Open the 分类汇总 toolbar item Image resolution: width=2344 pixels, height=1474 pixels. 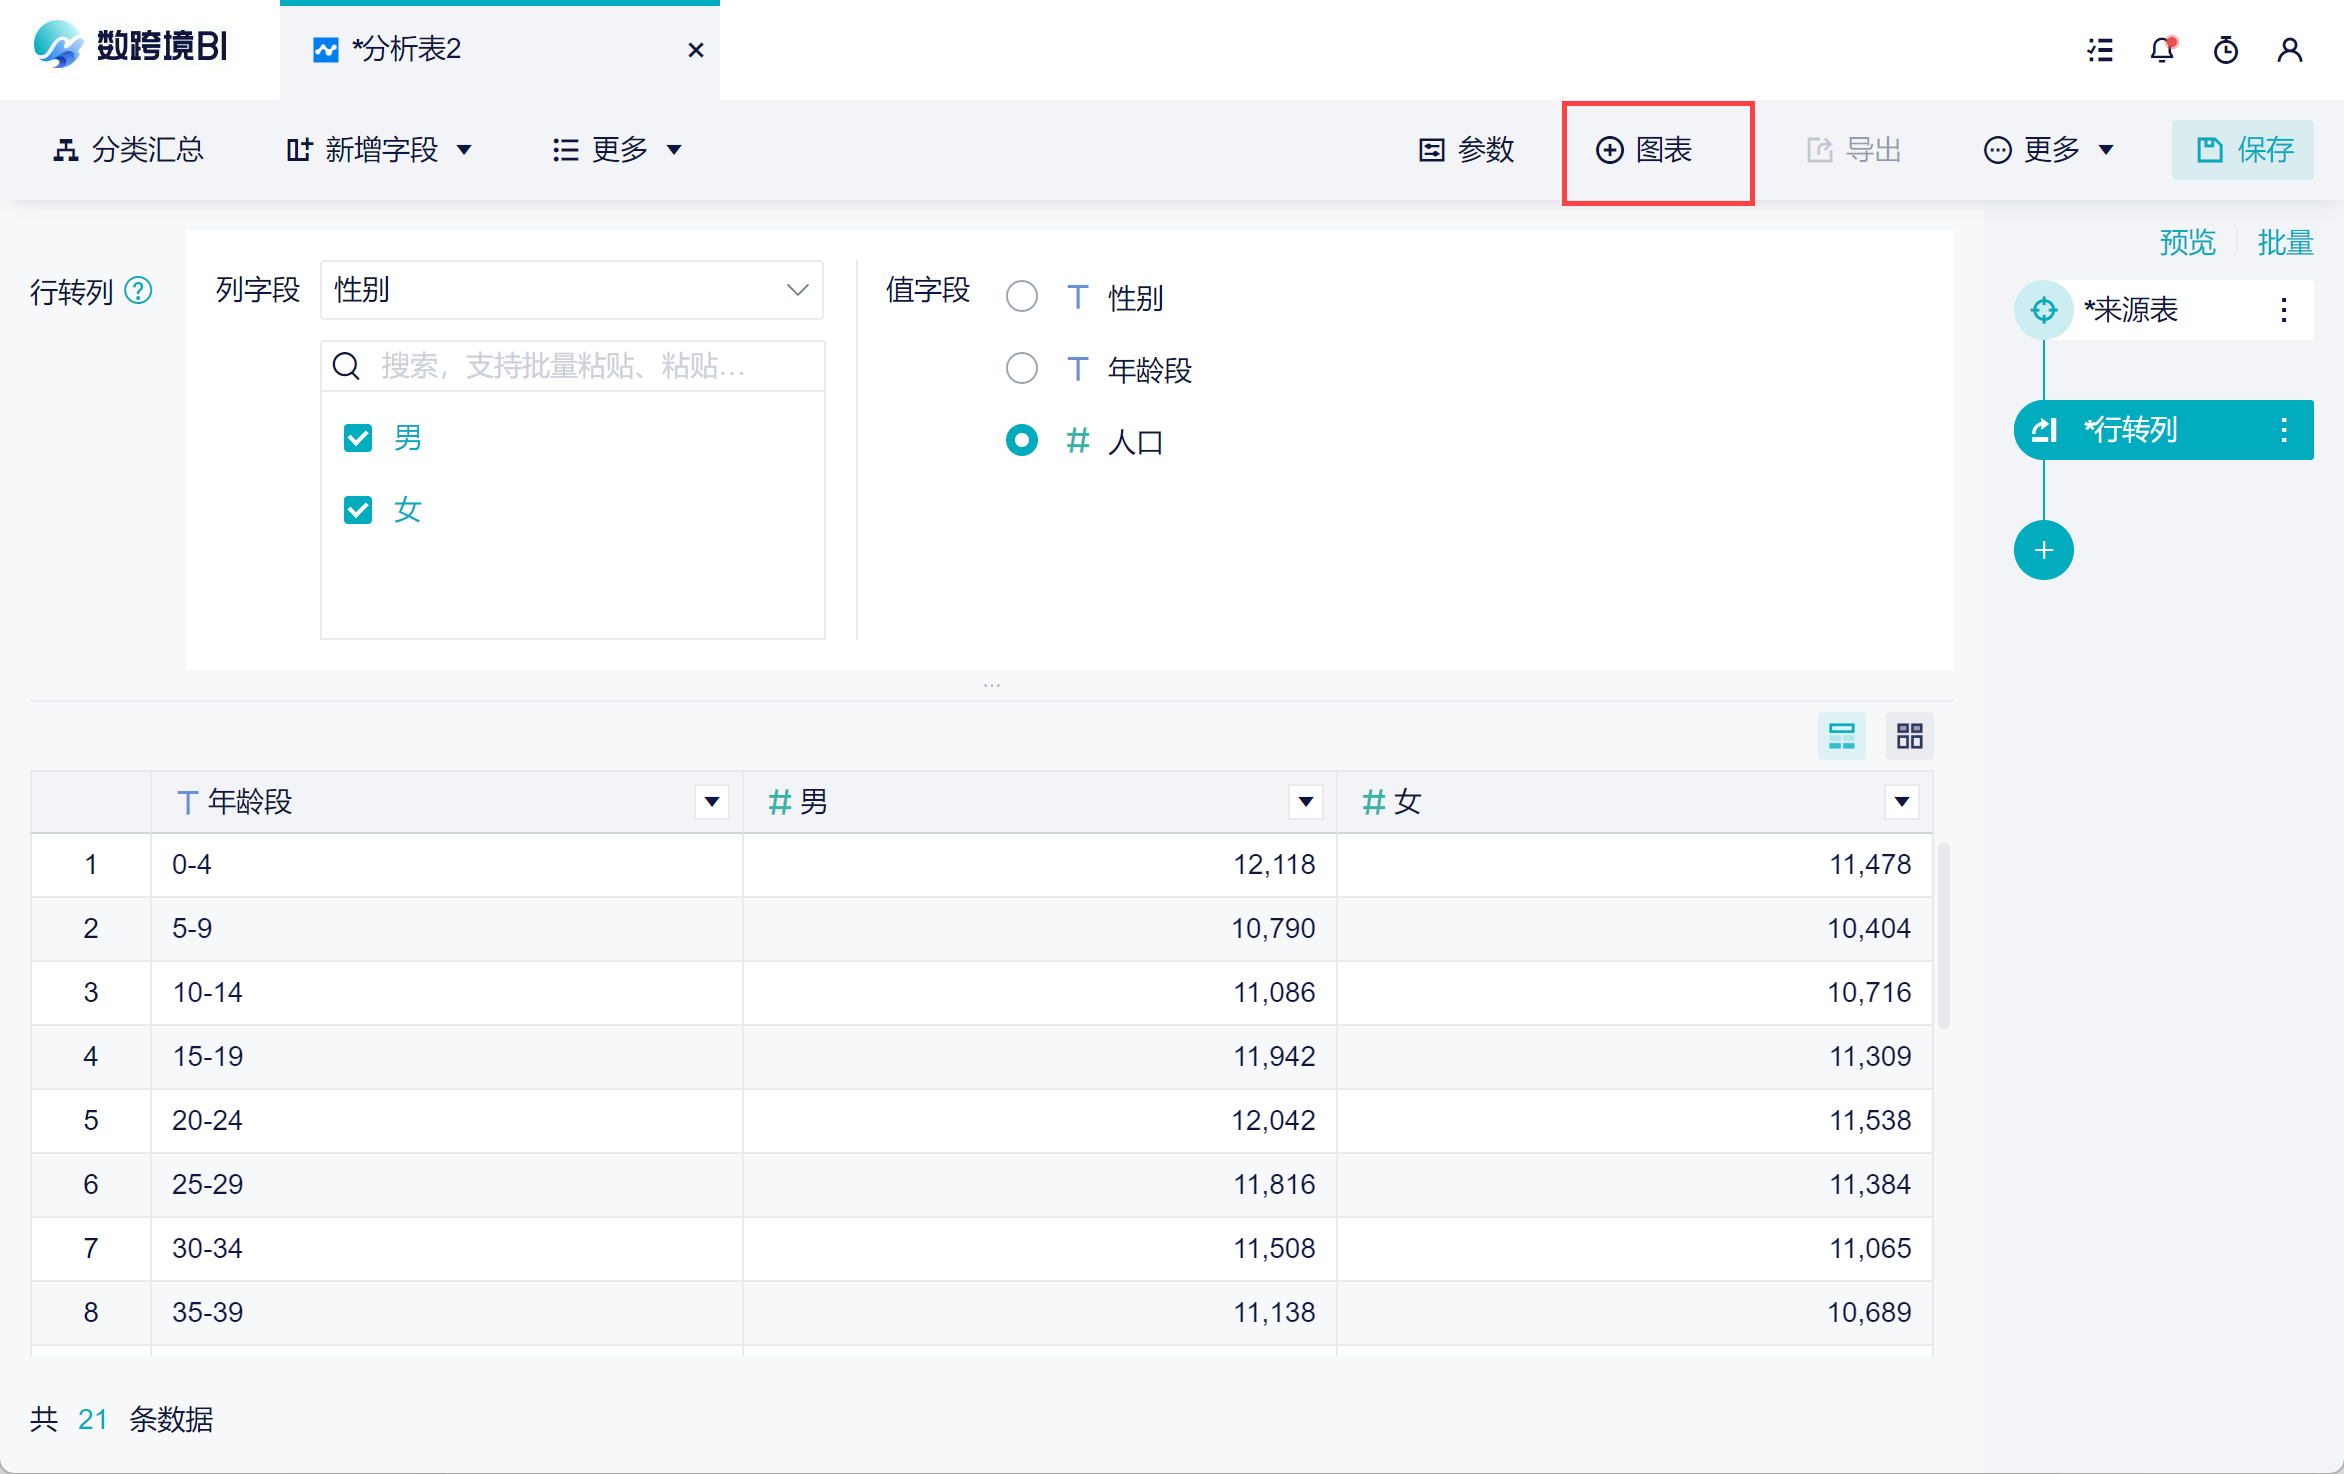[x=128, y=150]
